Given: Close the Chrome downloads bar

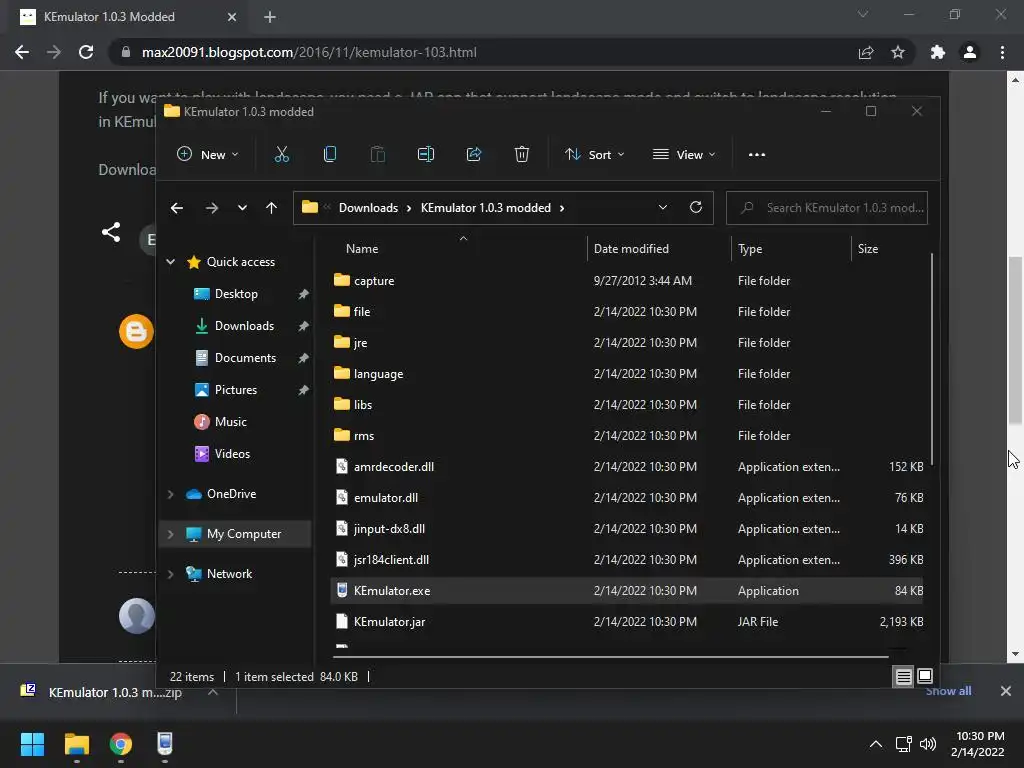Looking at the screenshot, I should click(x=1006, y=691).
